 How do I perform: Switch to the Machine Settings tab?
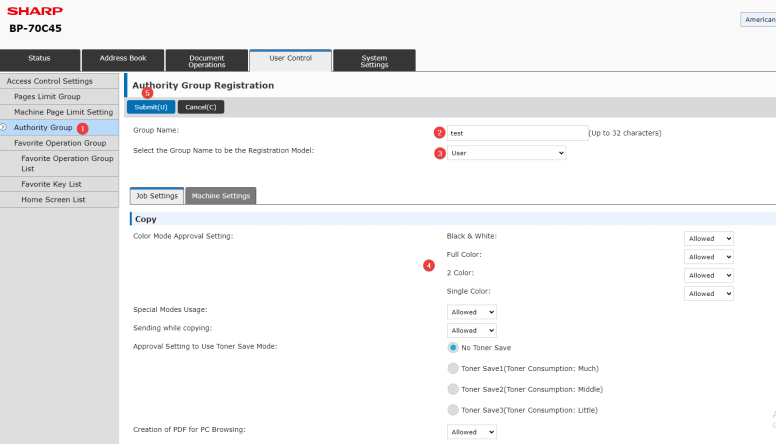pyautogui.click(x=220, y=196)
